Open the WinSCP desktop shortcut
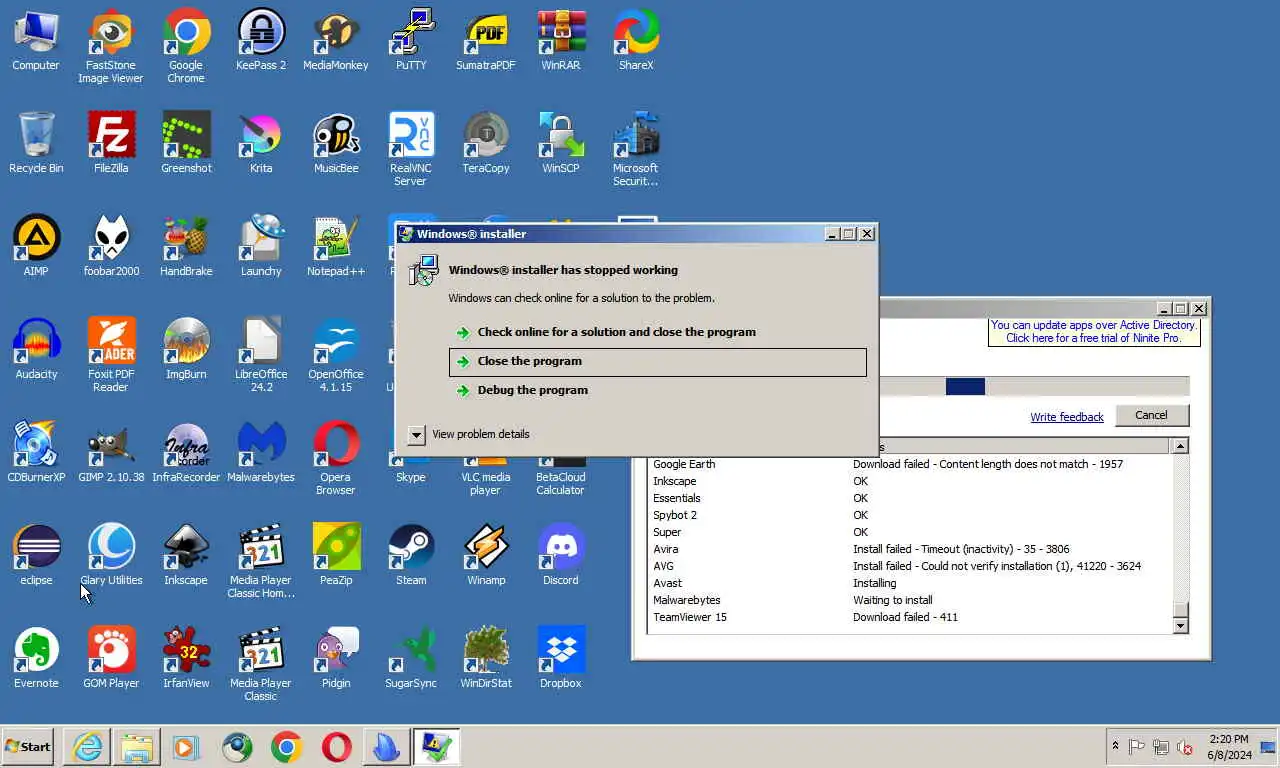The image size is (1280, 768). coord(561,143)
